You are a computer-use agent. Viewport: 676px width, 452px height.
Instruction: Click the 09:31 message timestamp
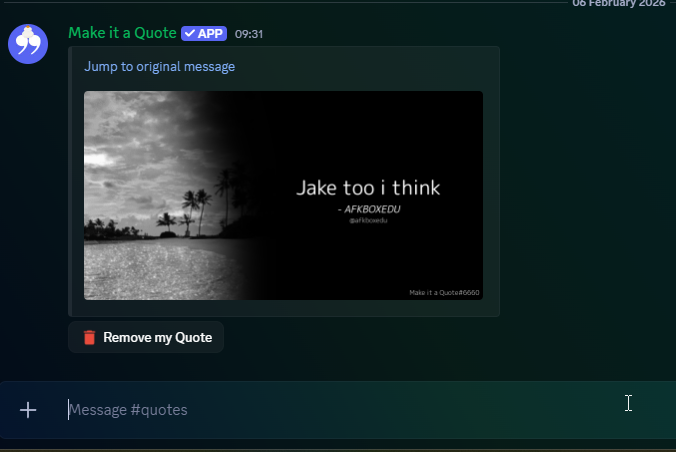point(249,34)
